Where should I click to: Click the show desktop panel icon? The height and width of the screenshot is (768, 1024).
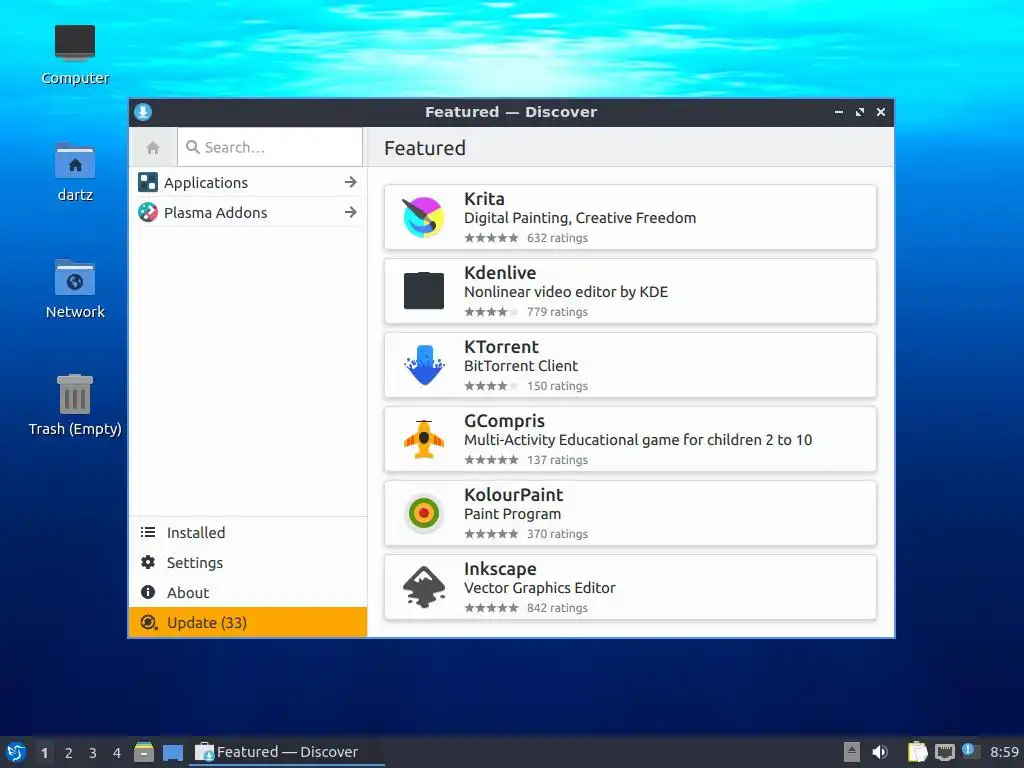tap(173, 752)
